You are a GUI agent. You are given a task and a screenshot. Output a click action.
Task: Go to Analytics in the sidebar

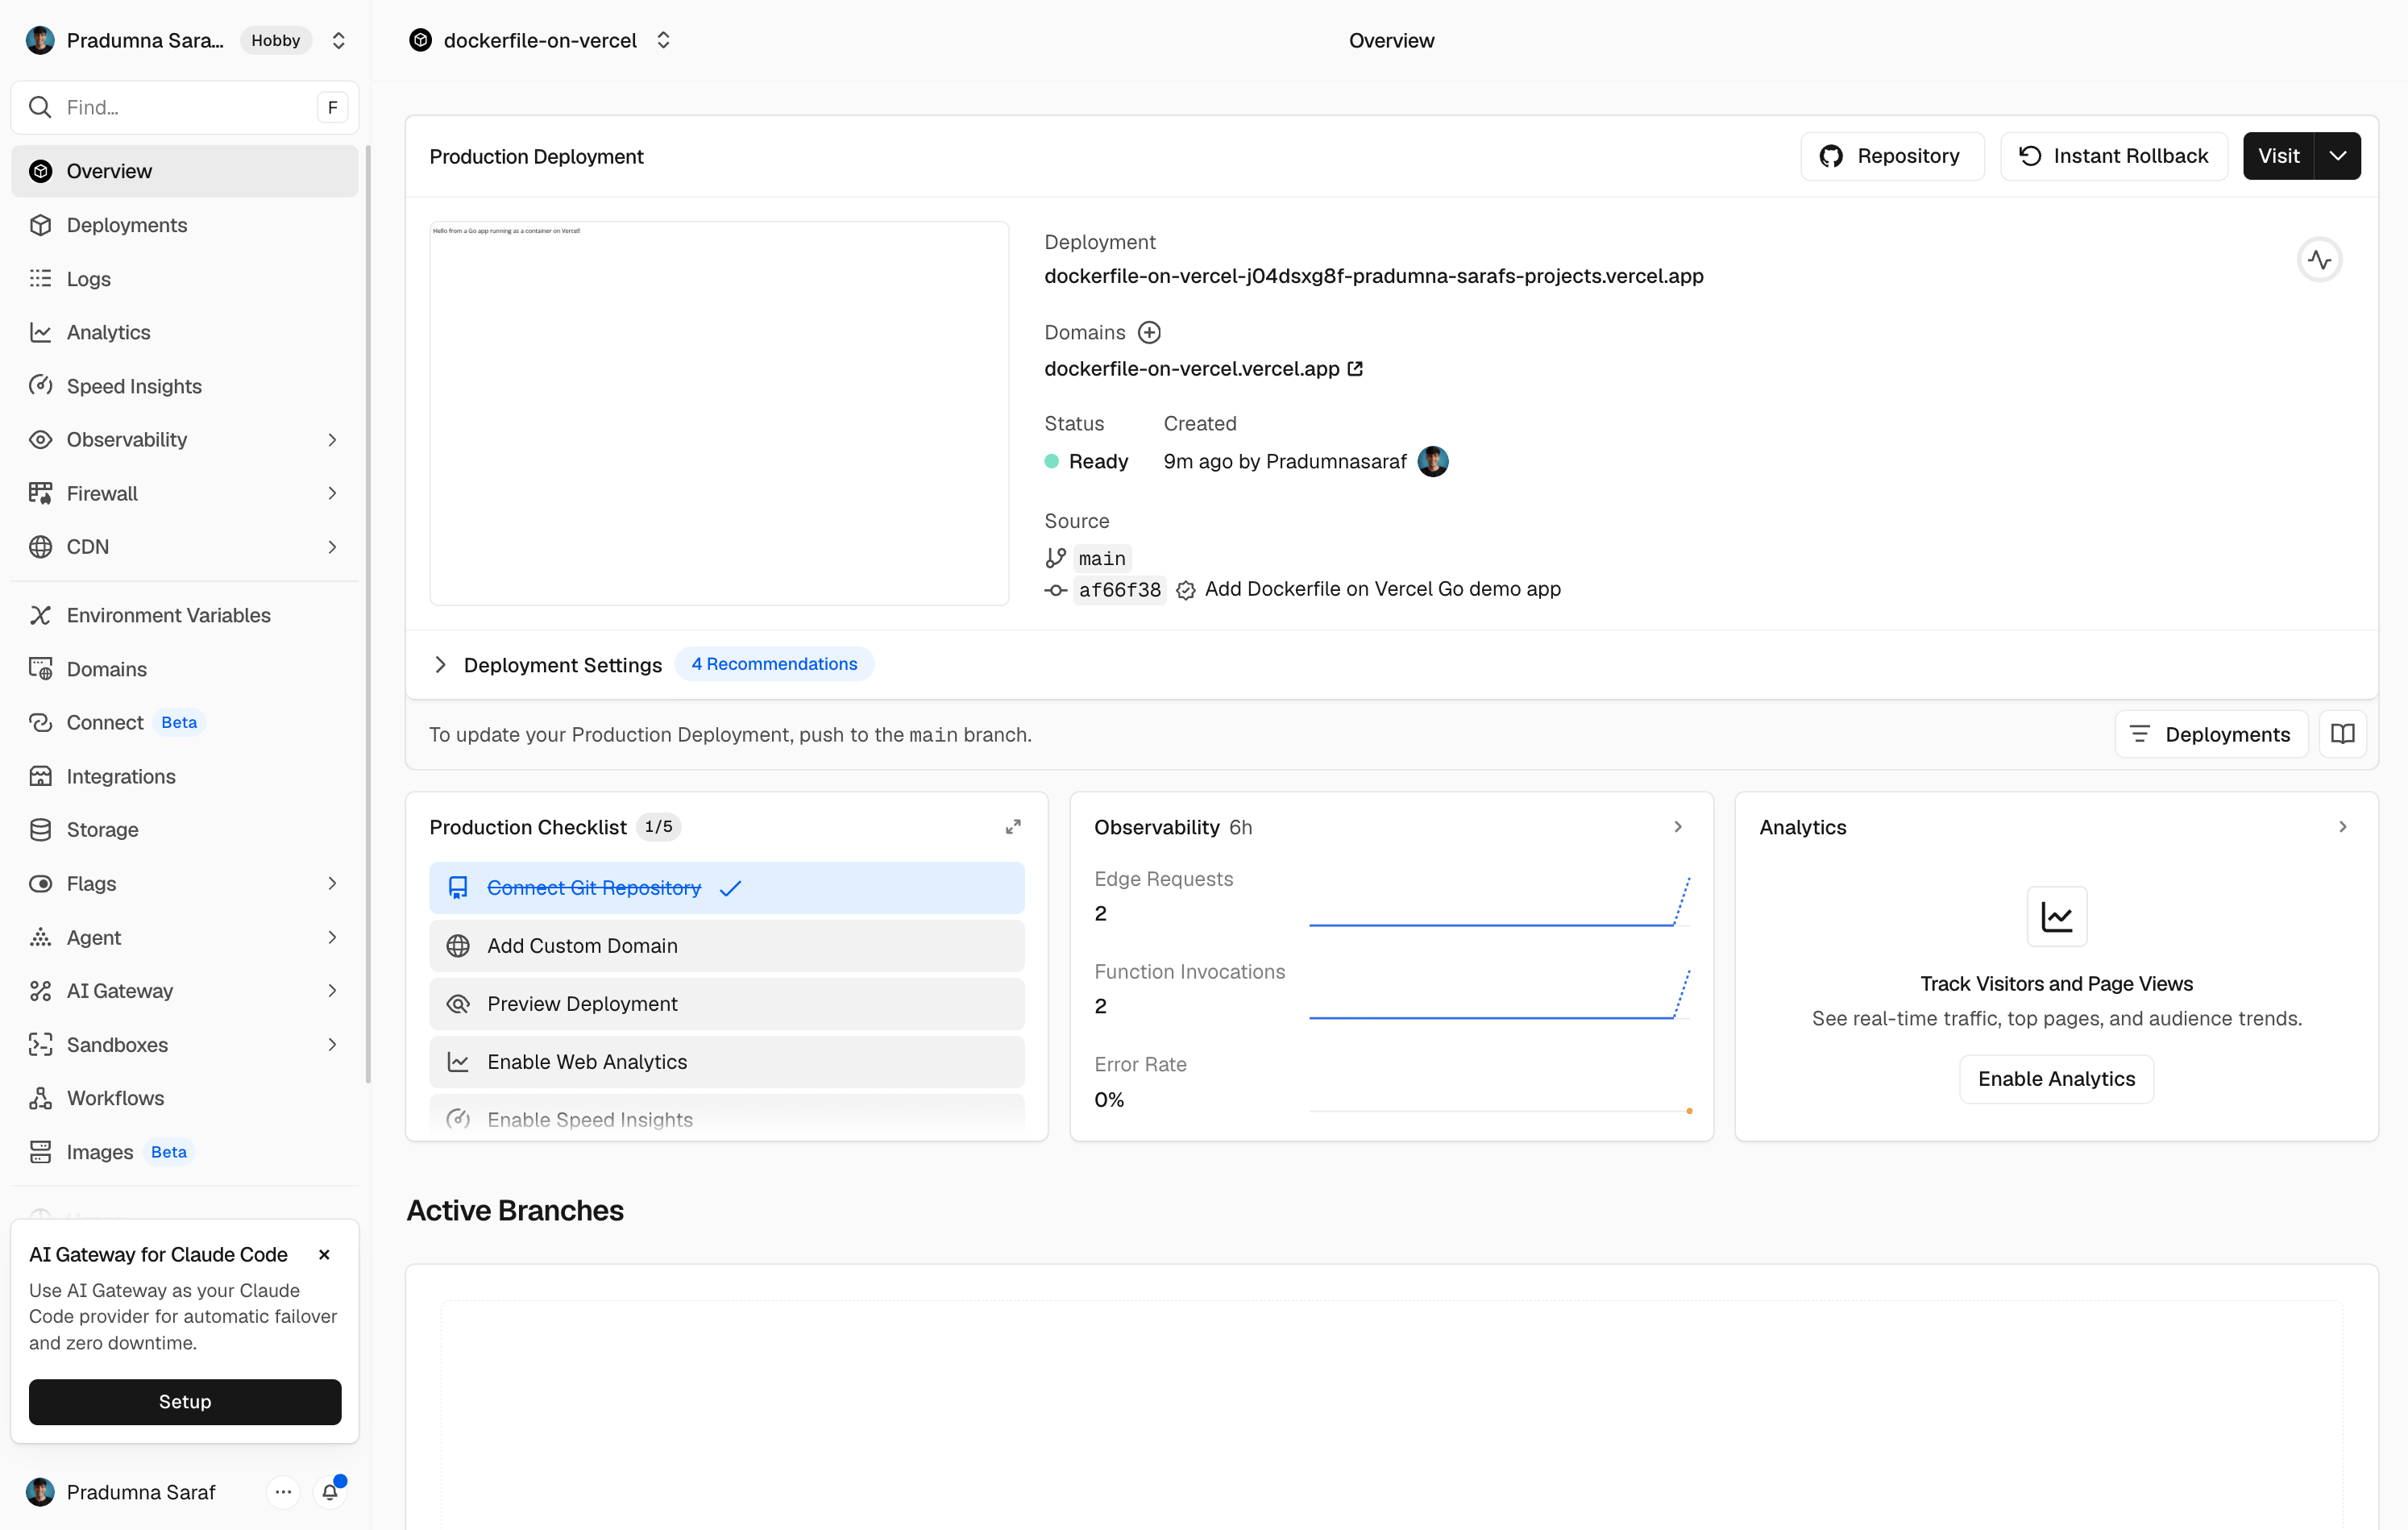coord(184,332)
